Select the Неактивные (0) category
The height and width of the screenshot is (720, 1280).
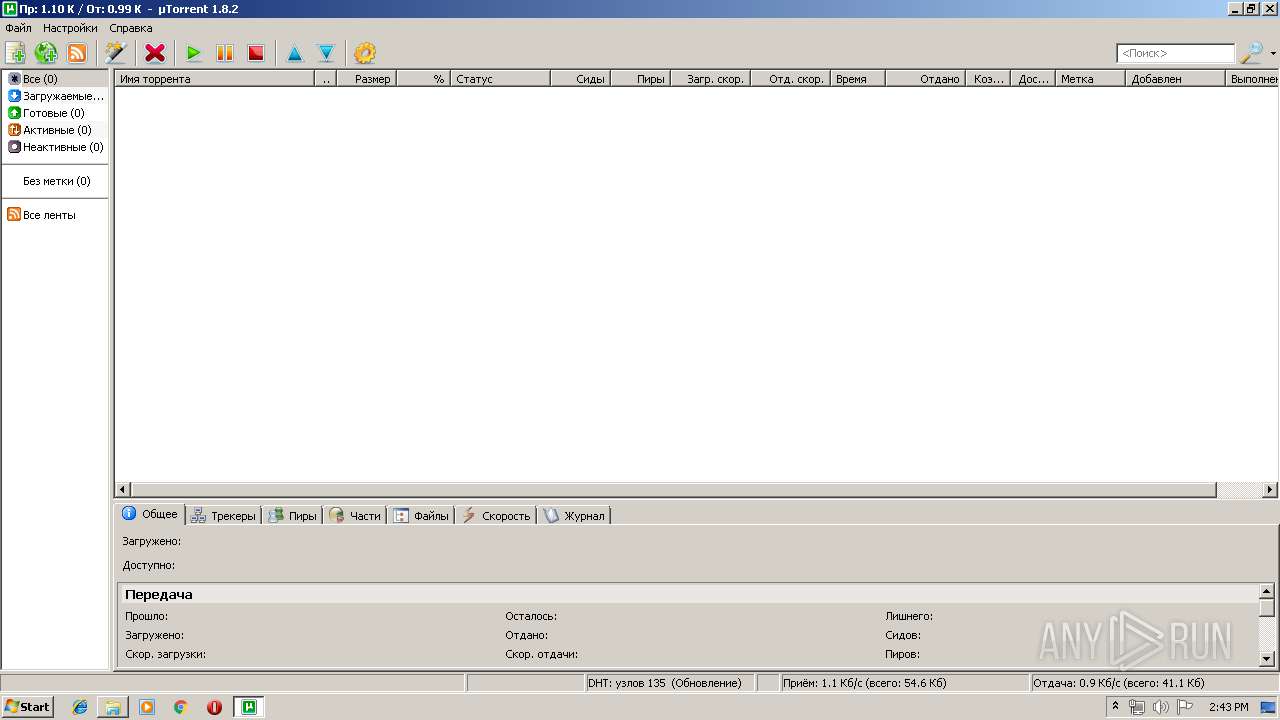[54, 147]
